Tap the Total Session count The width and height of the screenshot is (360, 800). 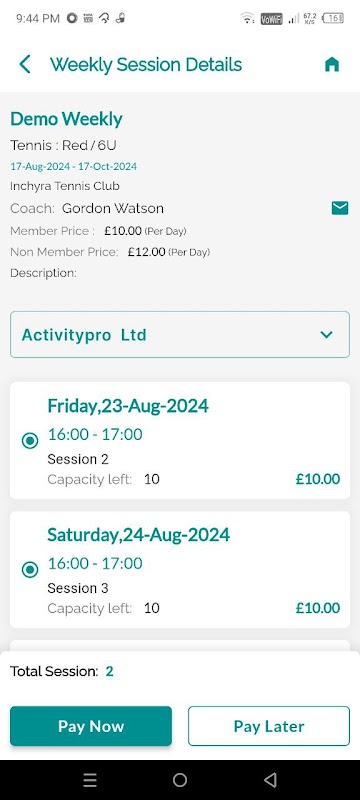(110, 671)
